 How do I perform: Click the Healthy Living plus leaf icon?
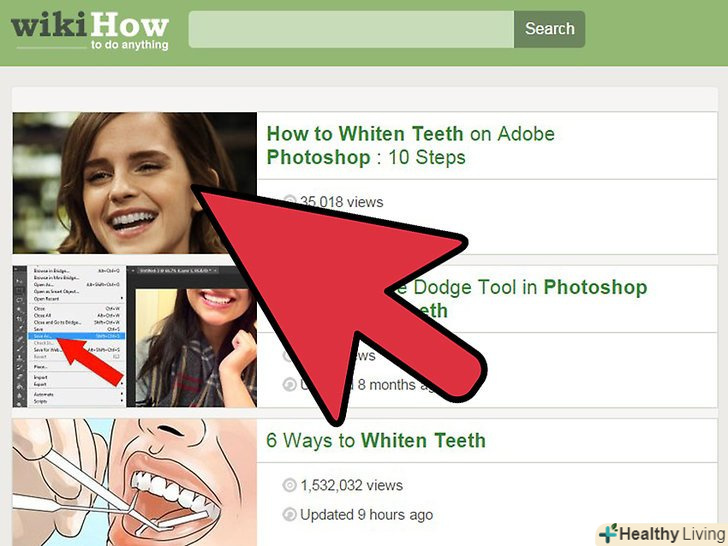click(608, 533)
